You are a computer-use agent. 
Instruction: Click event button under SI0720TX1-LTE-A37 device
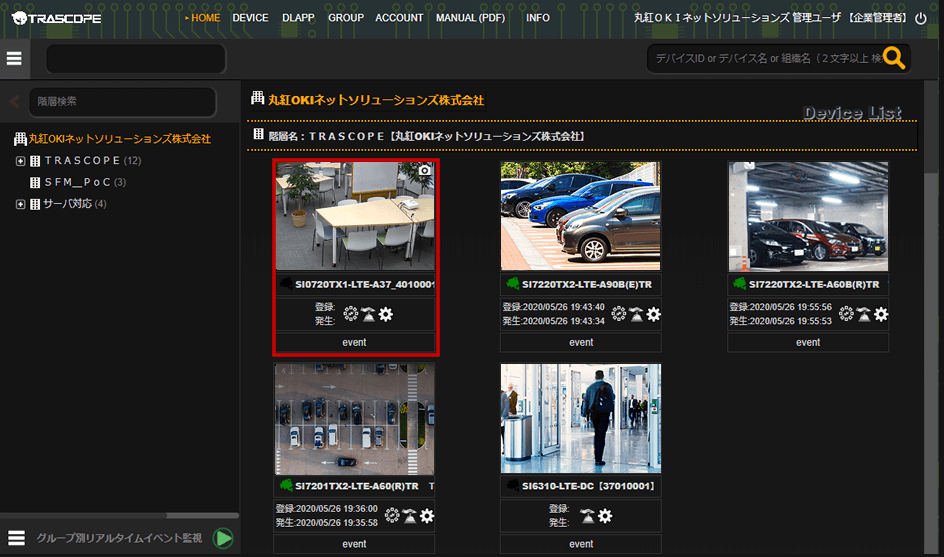click(x=354, y=342)
